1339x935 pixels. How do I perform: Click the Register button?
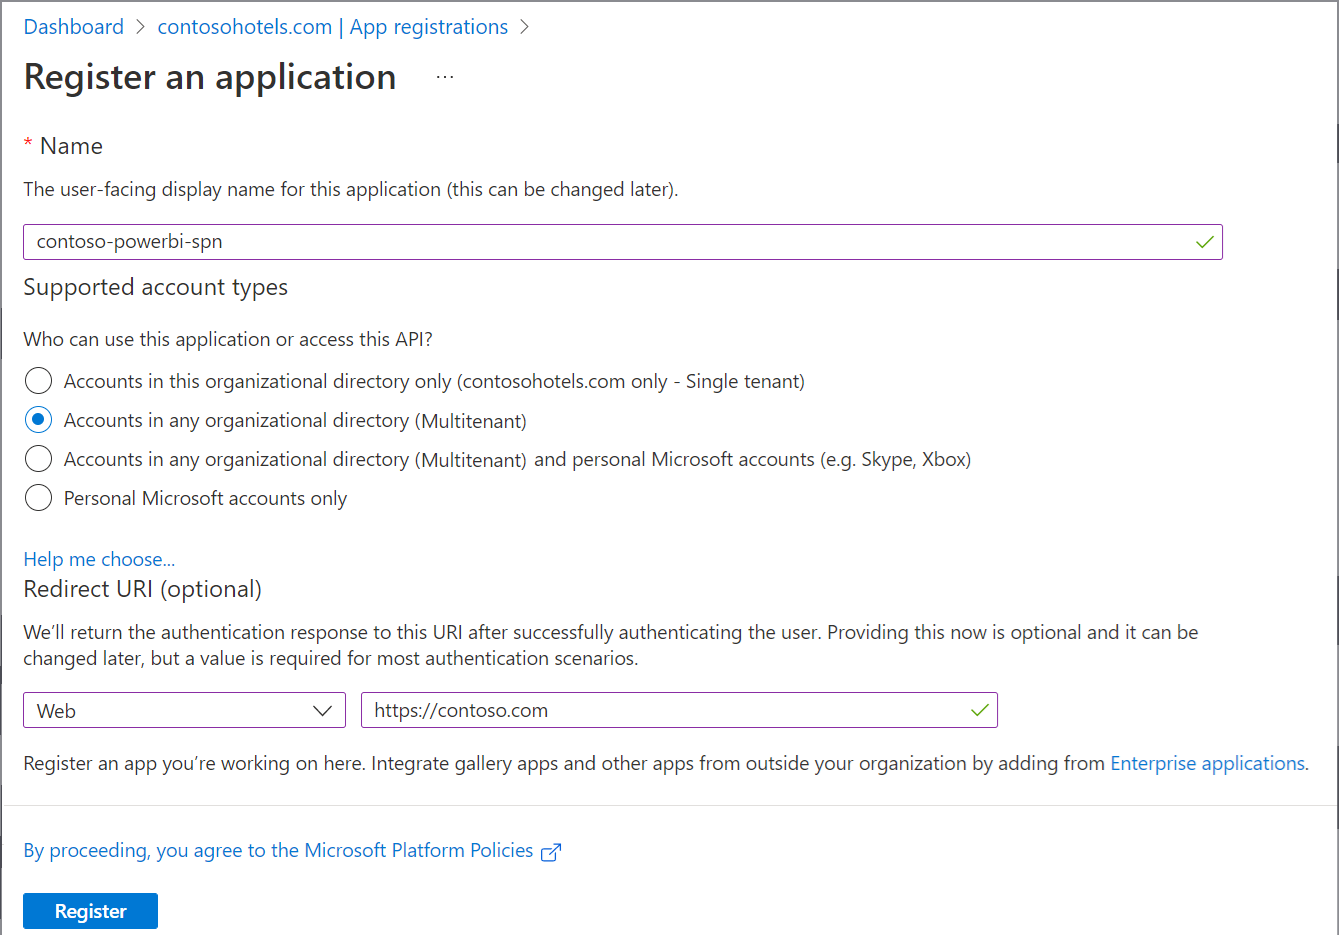(x=89, y=910)
